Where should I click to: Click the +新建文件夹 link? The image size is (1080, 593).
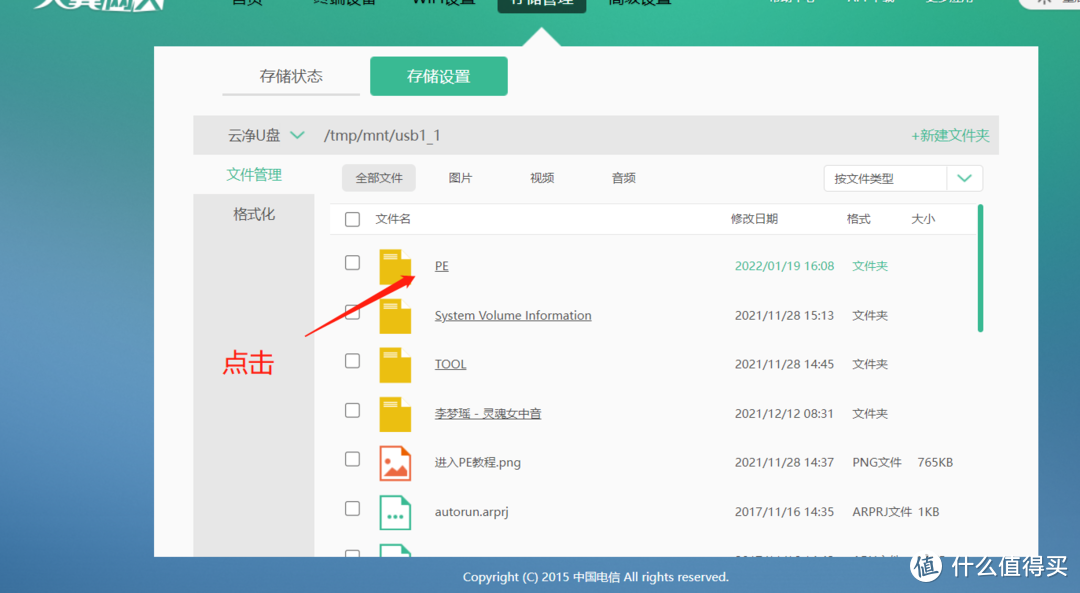tap(949, 133)
